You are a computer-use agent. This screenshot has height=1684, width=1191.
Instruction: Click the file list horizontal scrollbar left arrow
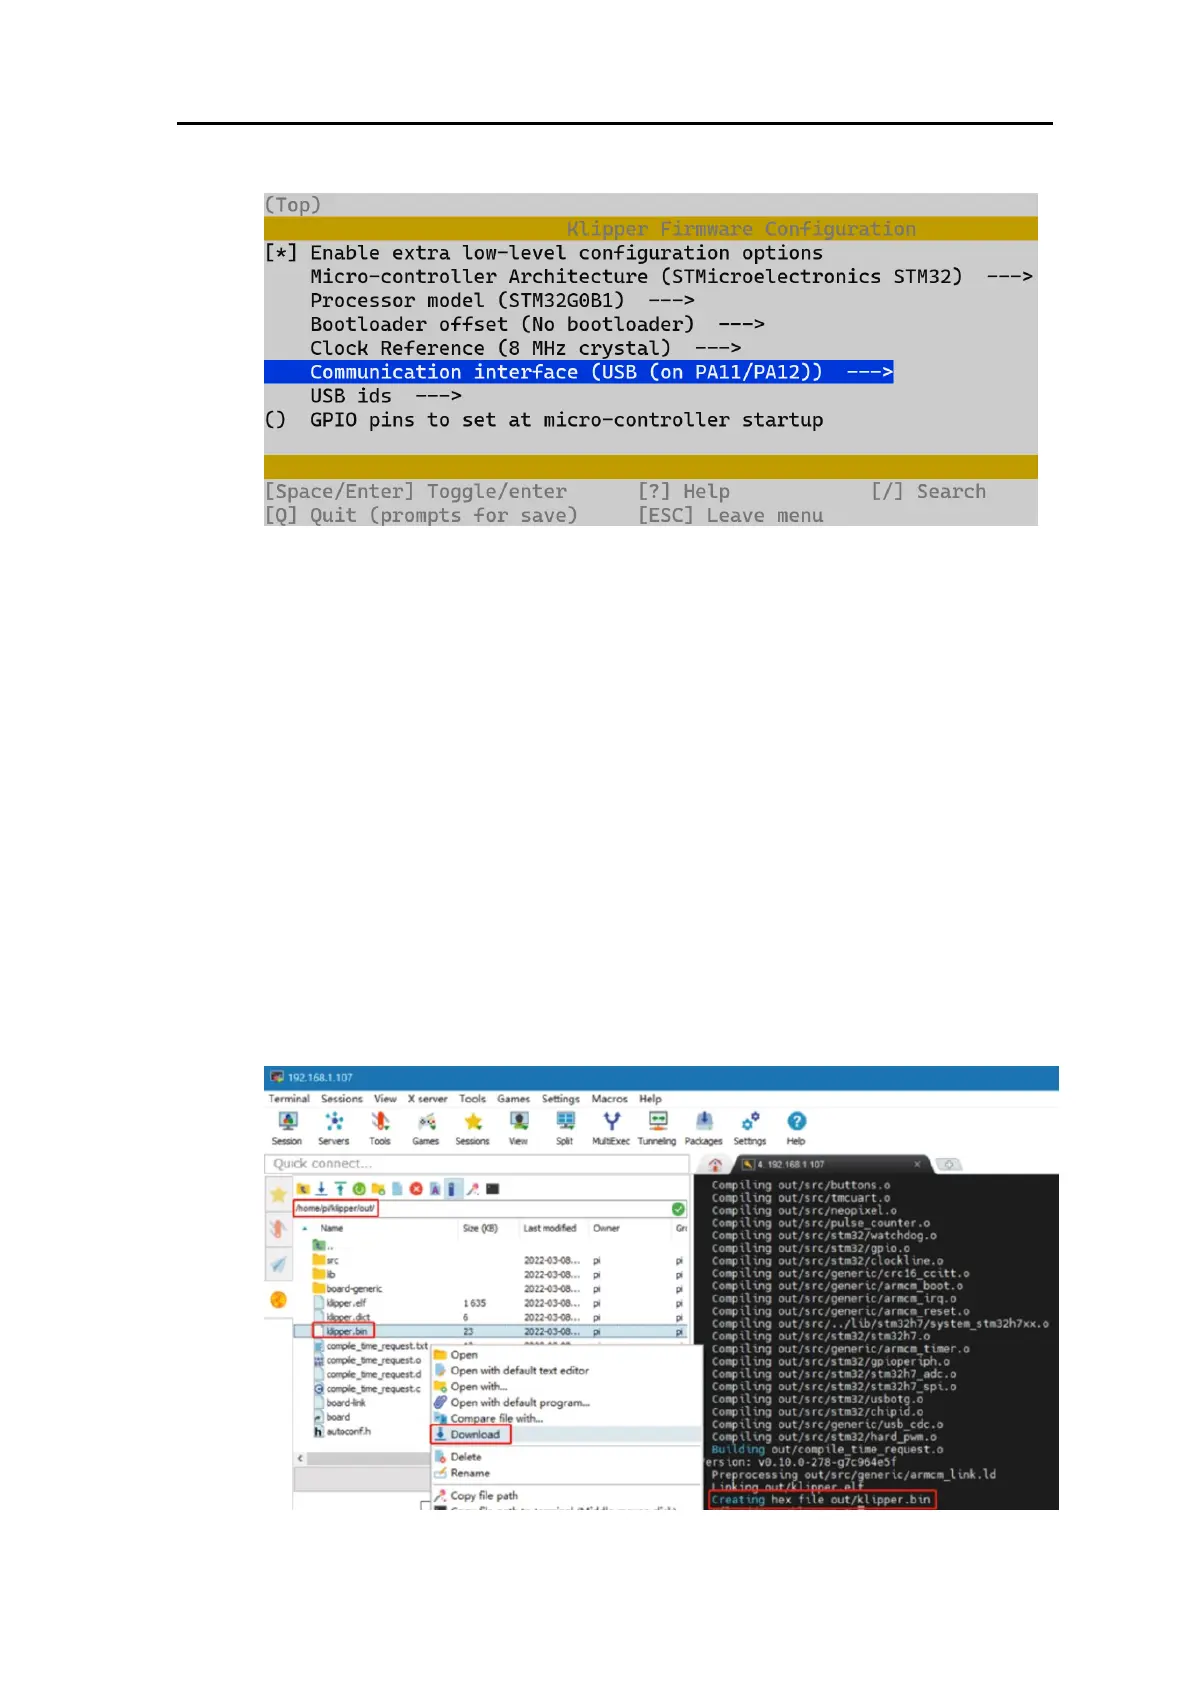300,1459
